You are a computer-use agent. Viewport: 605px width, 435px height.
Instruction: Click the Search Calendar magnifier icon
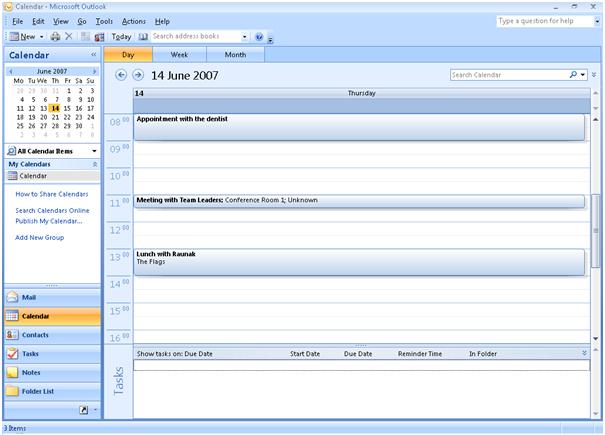tap(573, 74)
